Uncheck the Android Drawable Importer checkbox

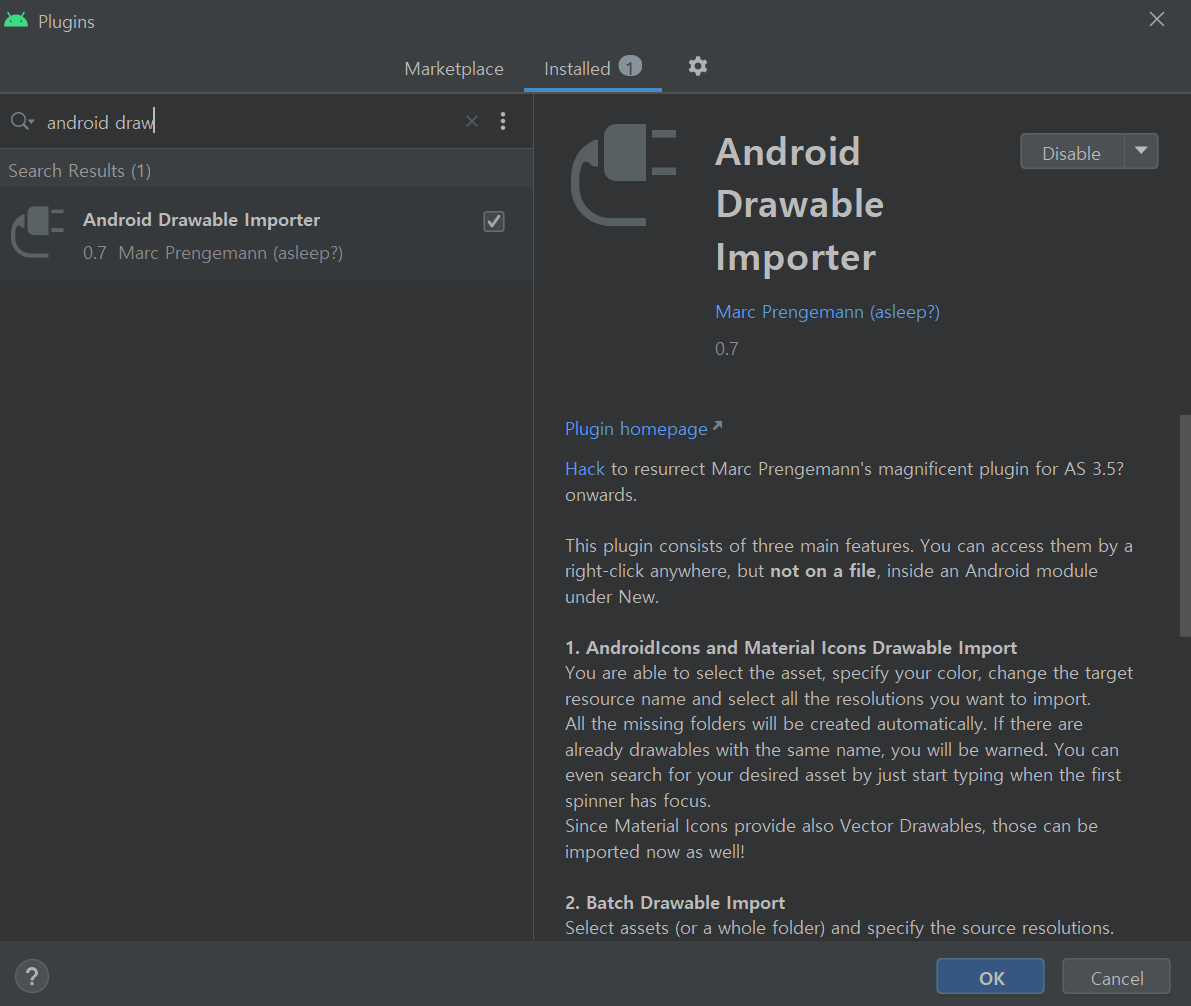[x=494, y=221]
